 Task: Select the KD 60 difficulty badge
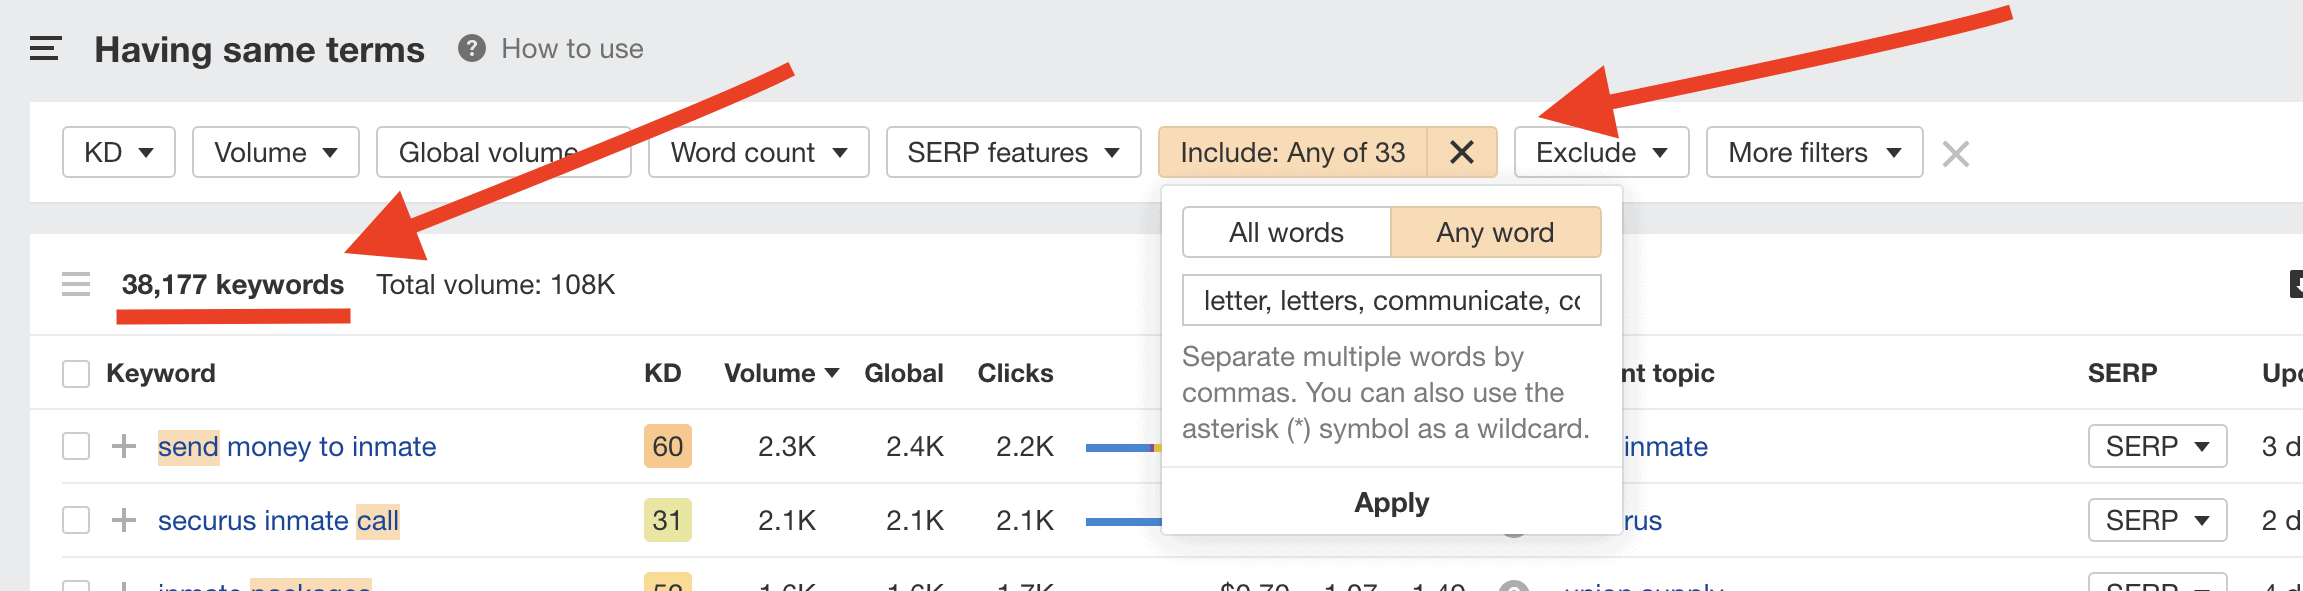pyautogui.click(x=668, y=446)
